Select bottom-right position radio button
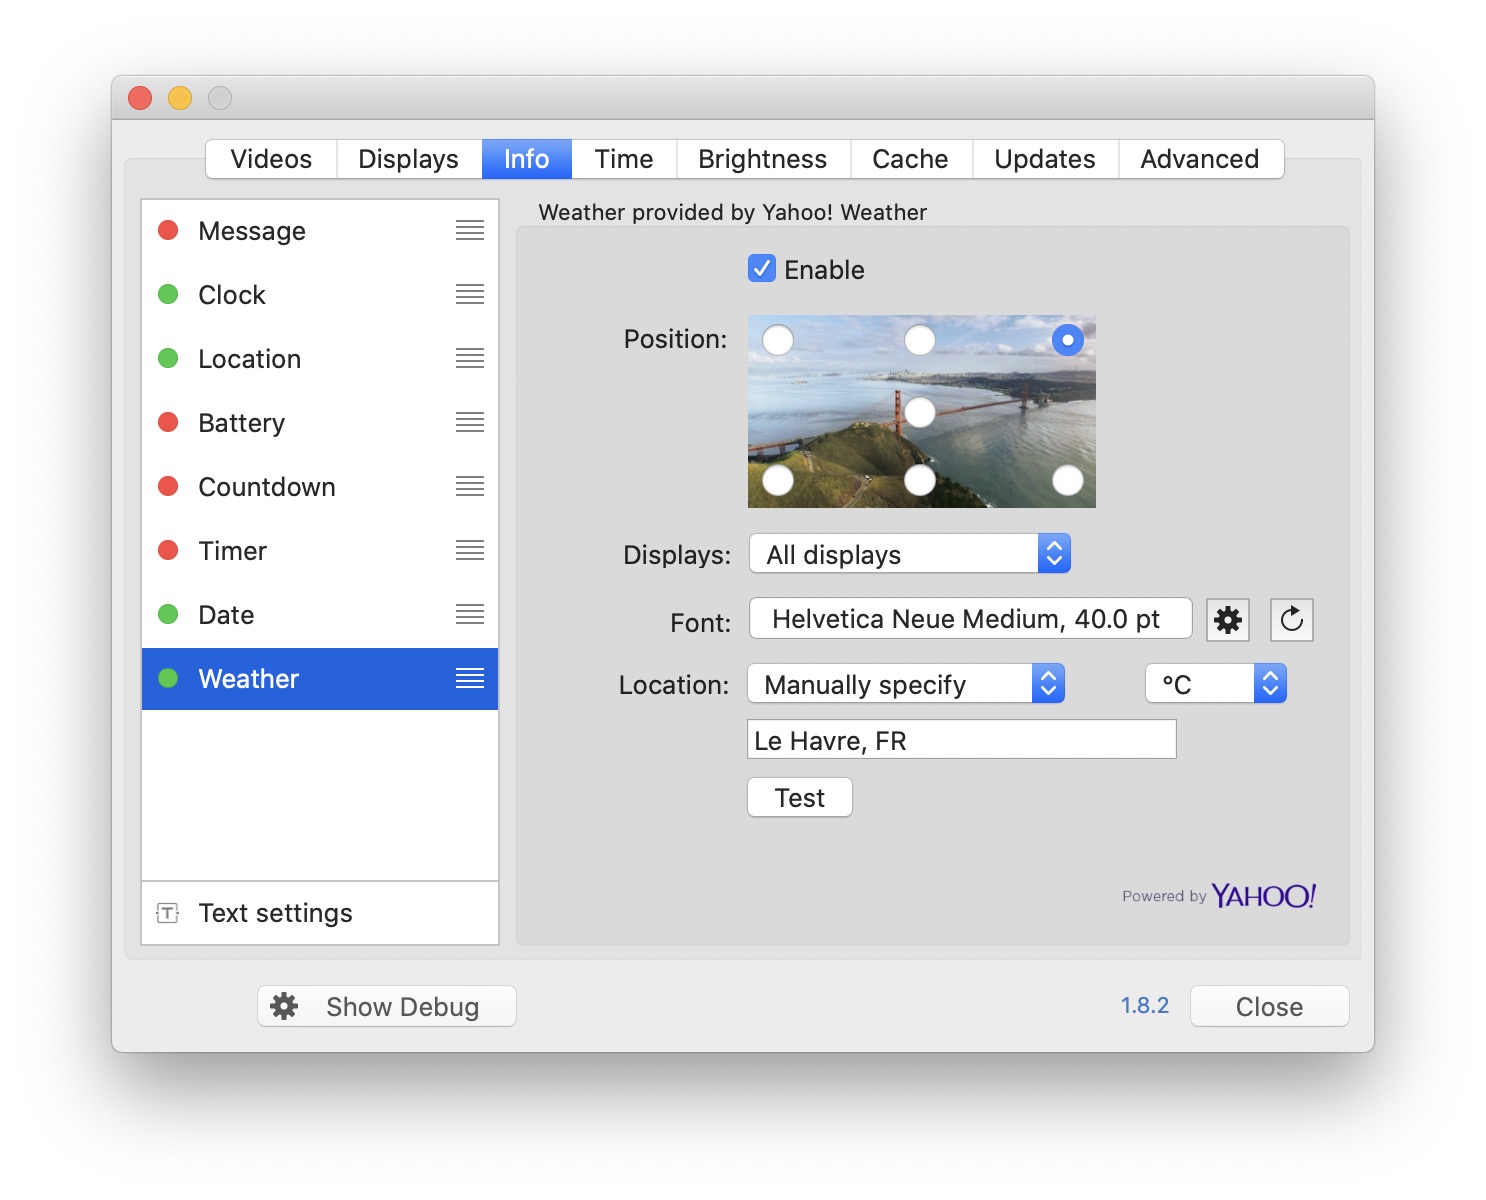The height and width of the screenshot is (1200, 1486). (1068, 481)
